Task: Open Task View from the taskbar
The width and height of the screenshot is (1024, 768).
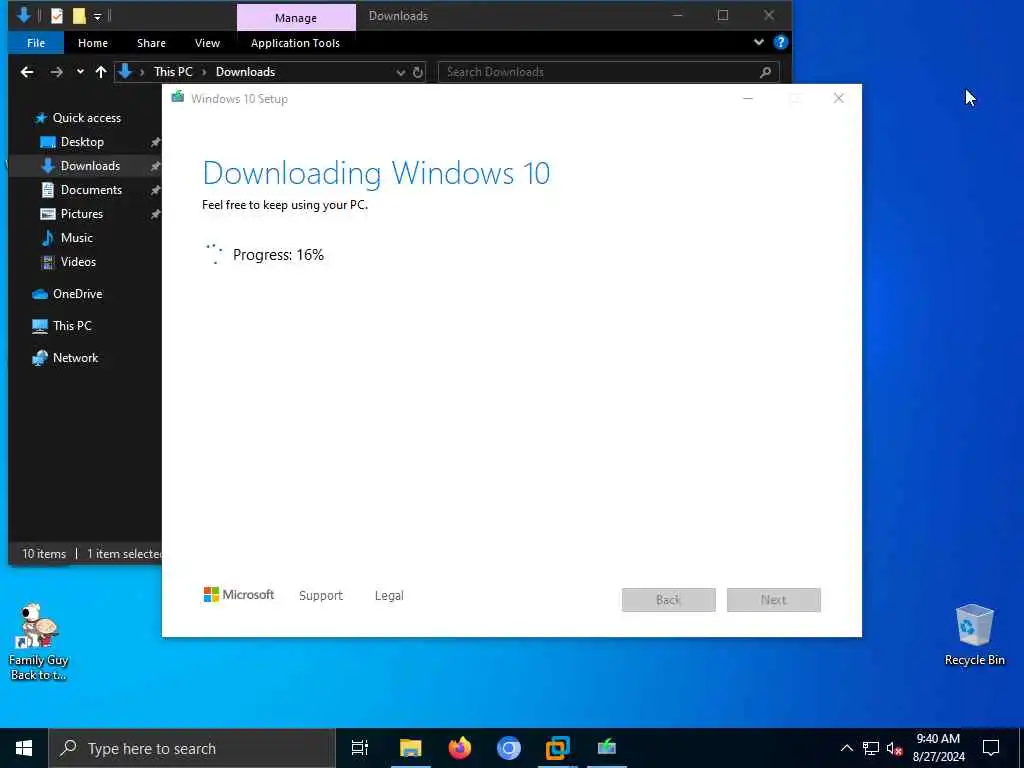Action: click(359, 748)
